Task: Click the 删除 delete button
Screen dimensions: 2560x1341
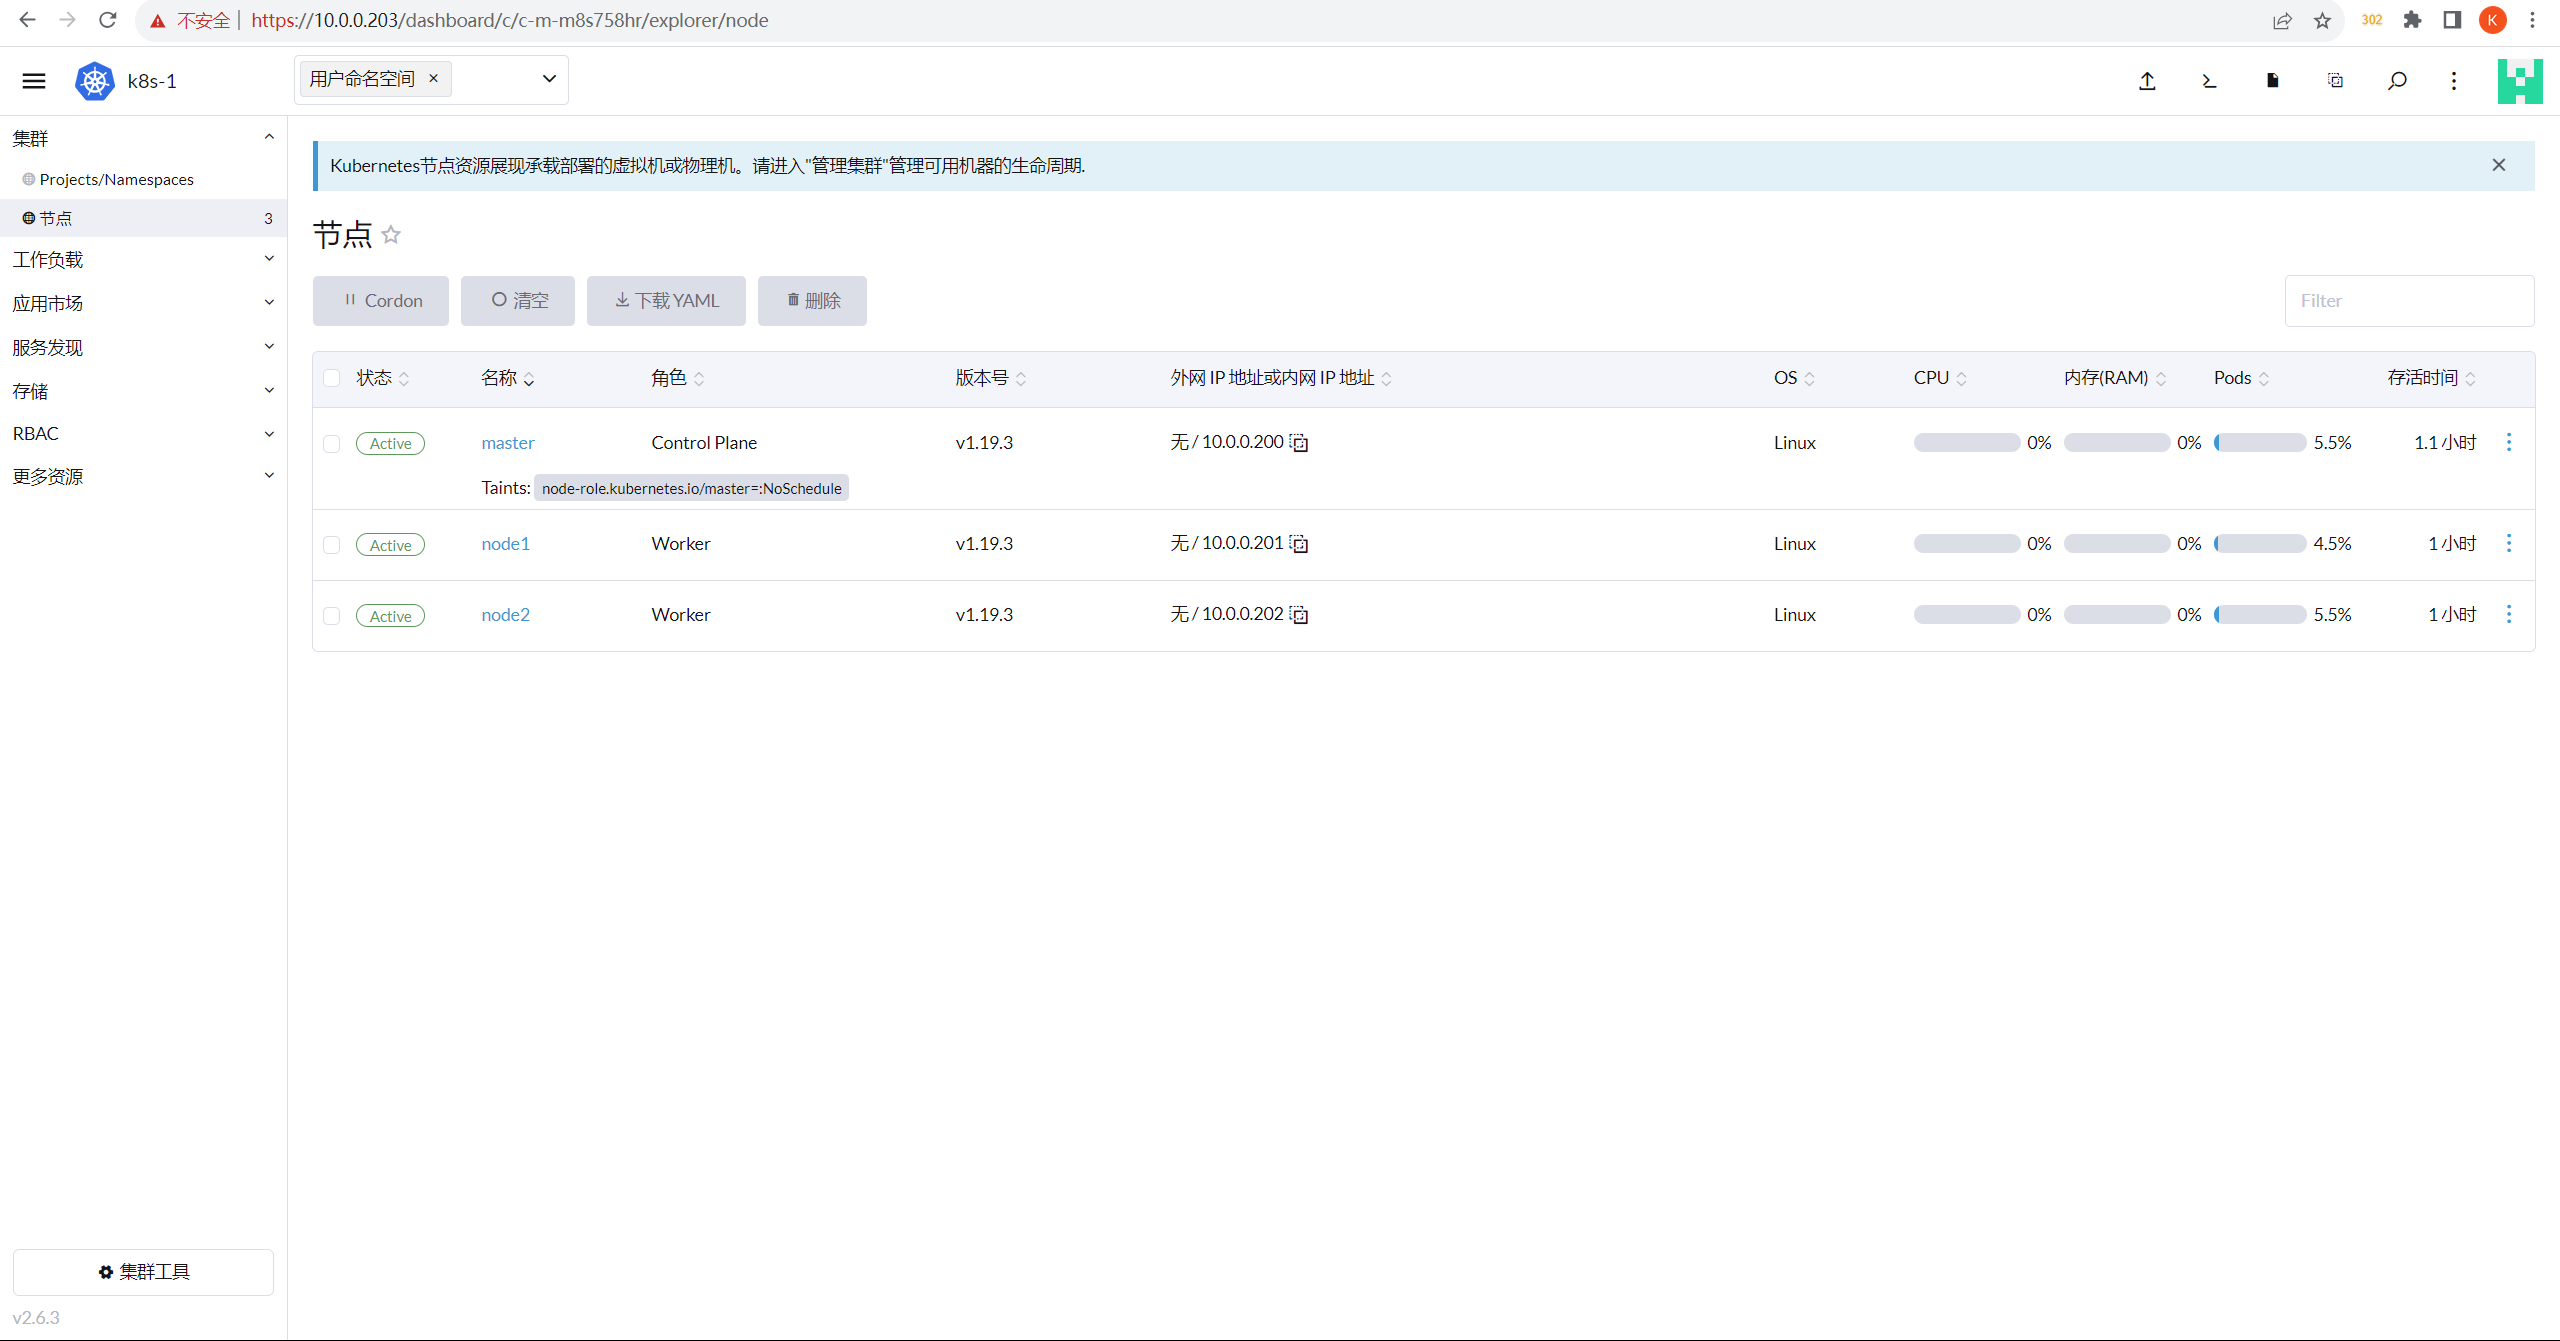Action: tap(812, 301)
